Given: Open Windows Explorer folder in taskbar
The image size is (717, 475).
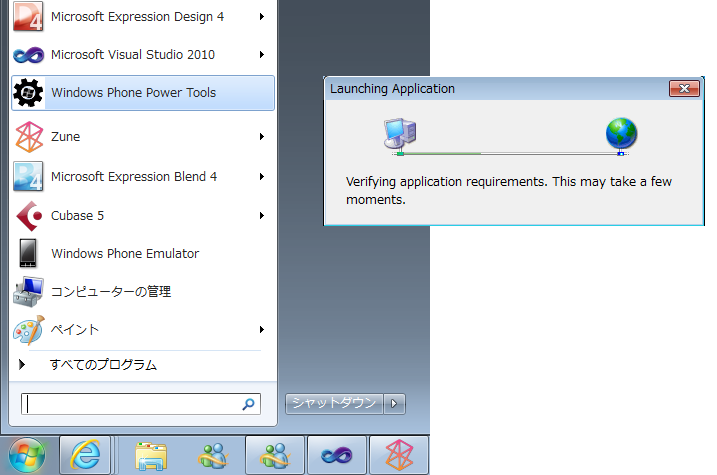Looking at the screenshot, I should pyautogui.click(x=151, y=456).
